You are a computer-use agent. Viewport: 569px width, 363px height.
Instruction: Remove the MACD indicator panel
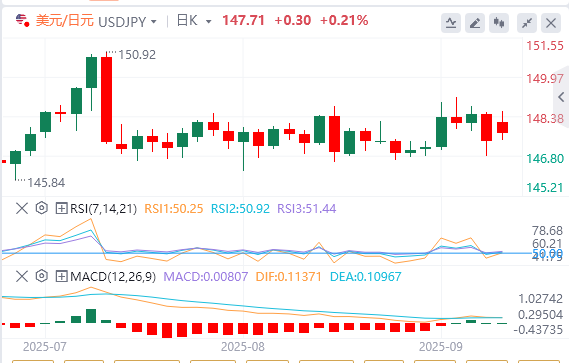22,277
